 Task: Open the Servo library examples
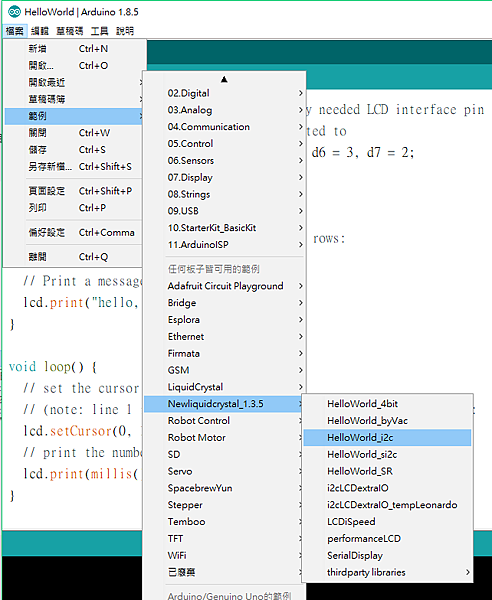[225, 471]
